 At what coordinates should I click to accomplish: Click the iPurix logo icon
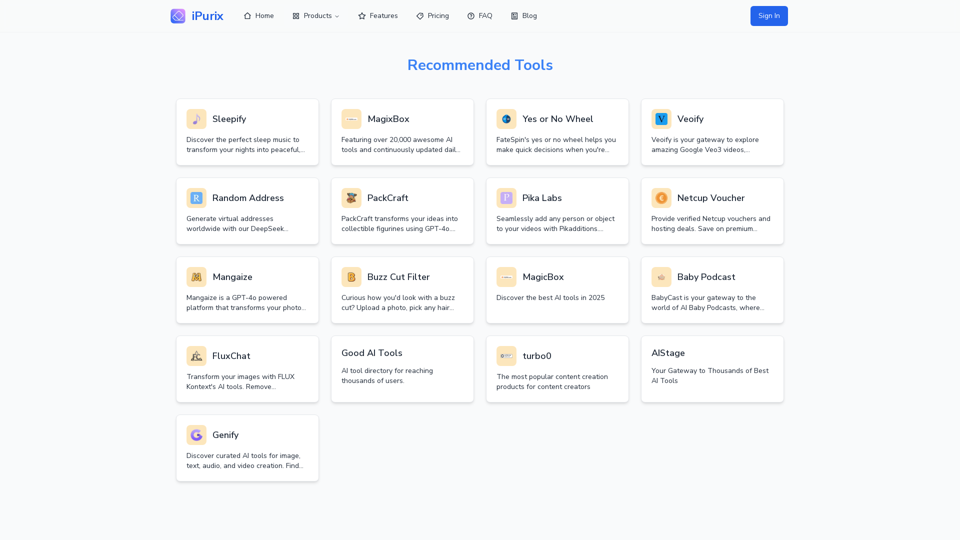click(178, 16)
